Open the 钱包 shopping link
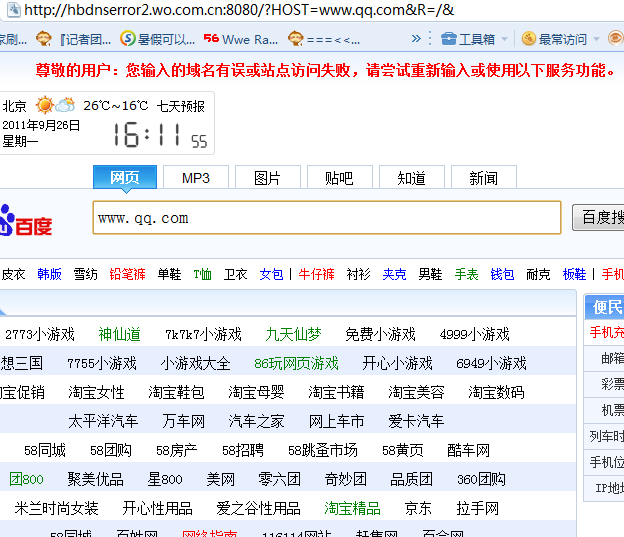The width and height of the screenshot is (624, 537). point(502,274)
